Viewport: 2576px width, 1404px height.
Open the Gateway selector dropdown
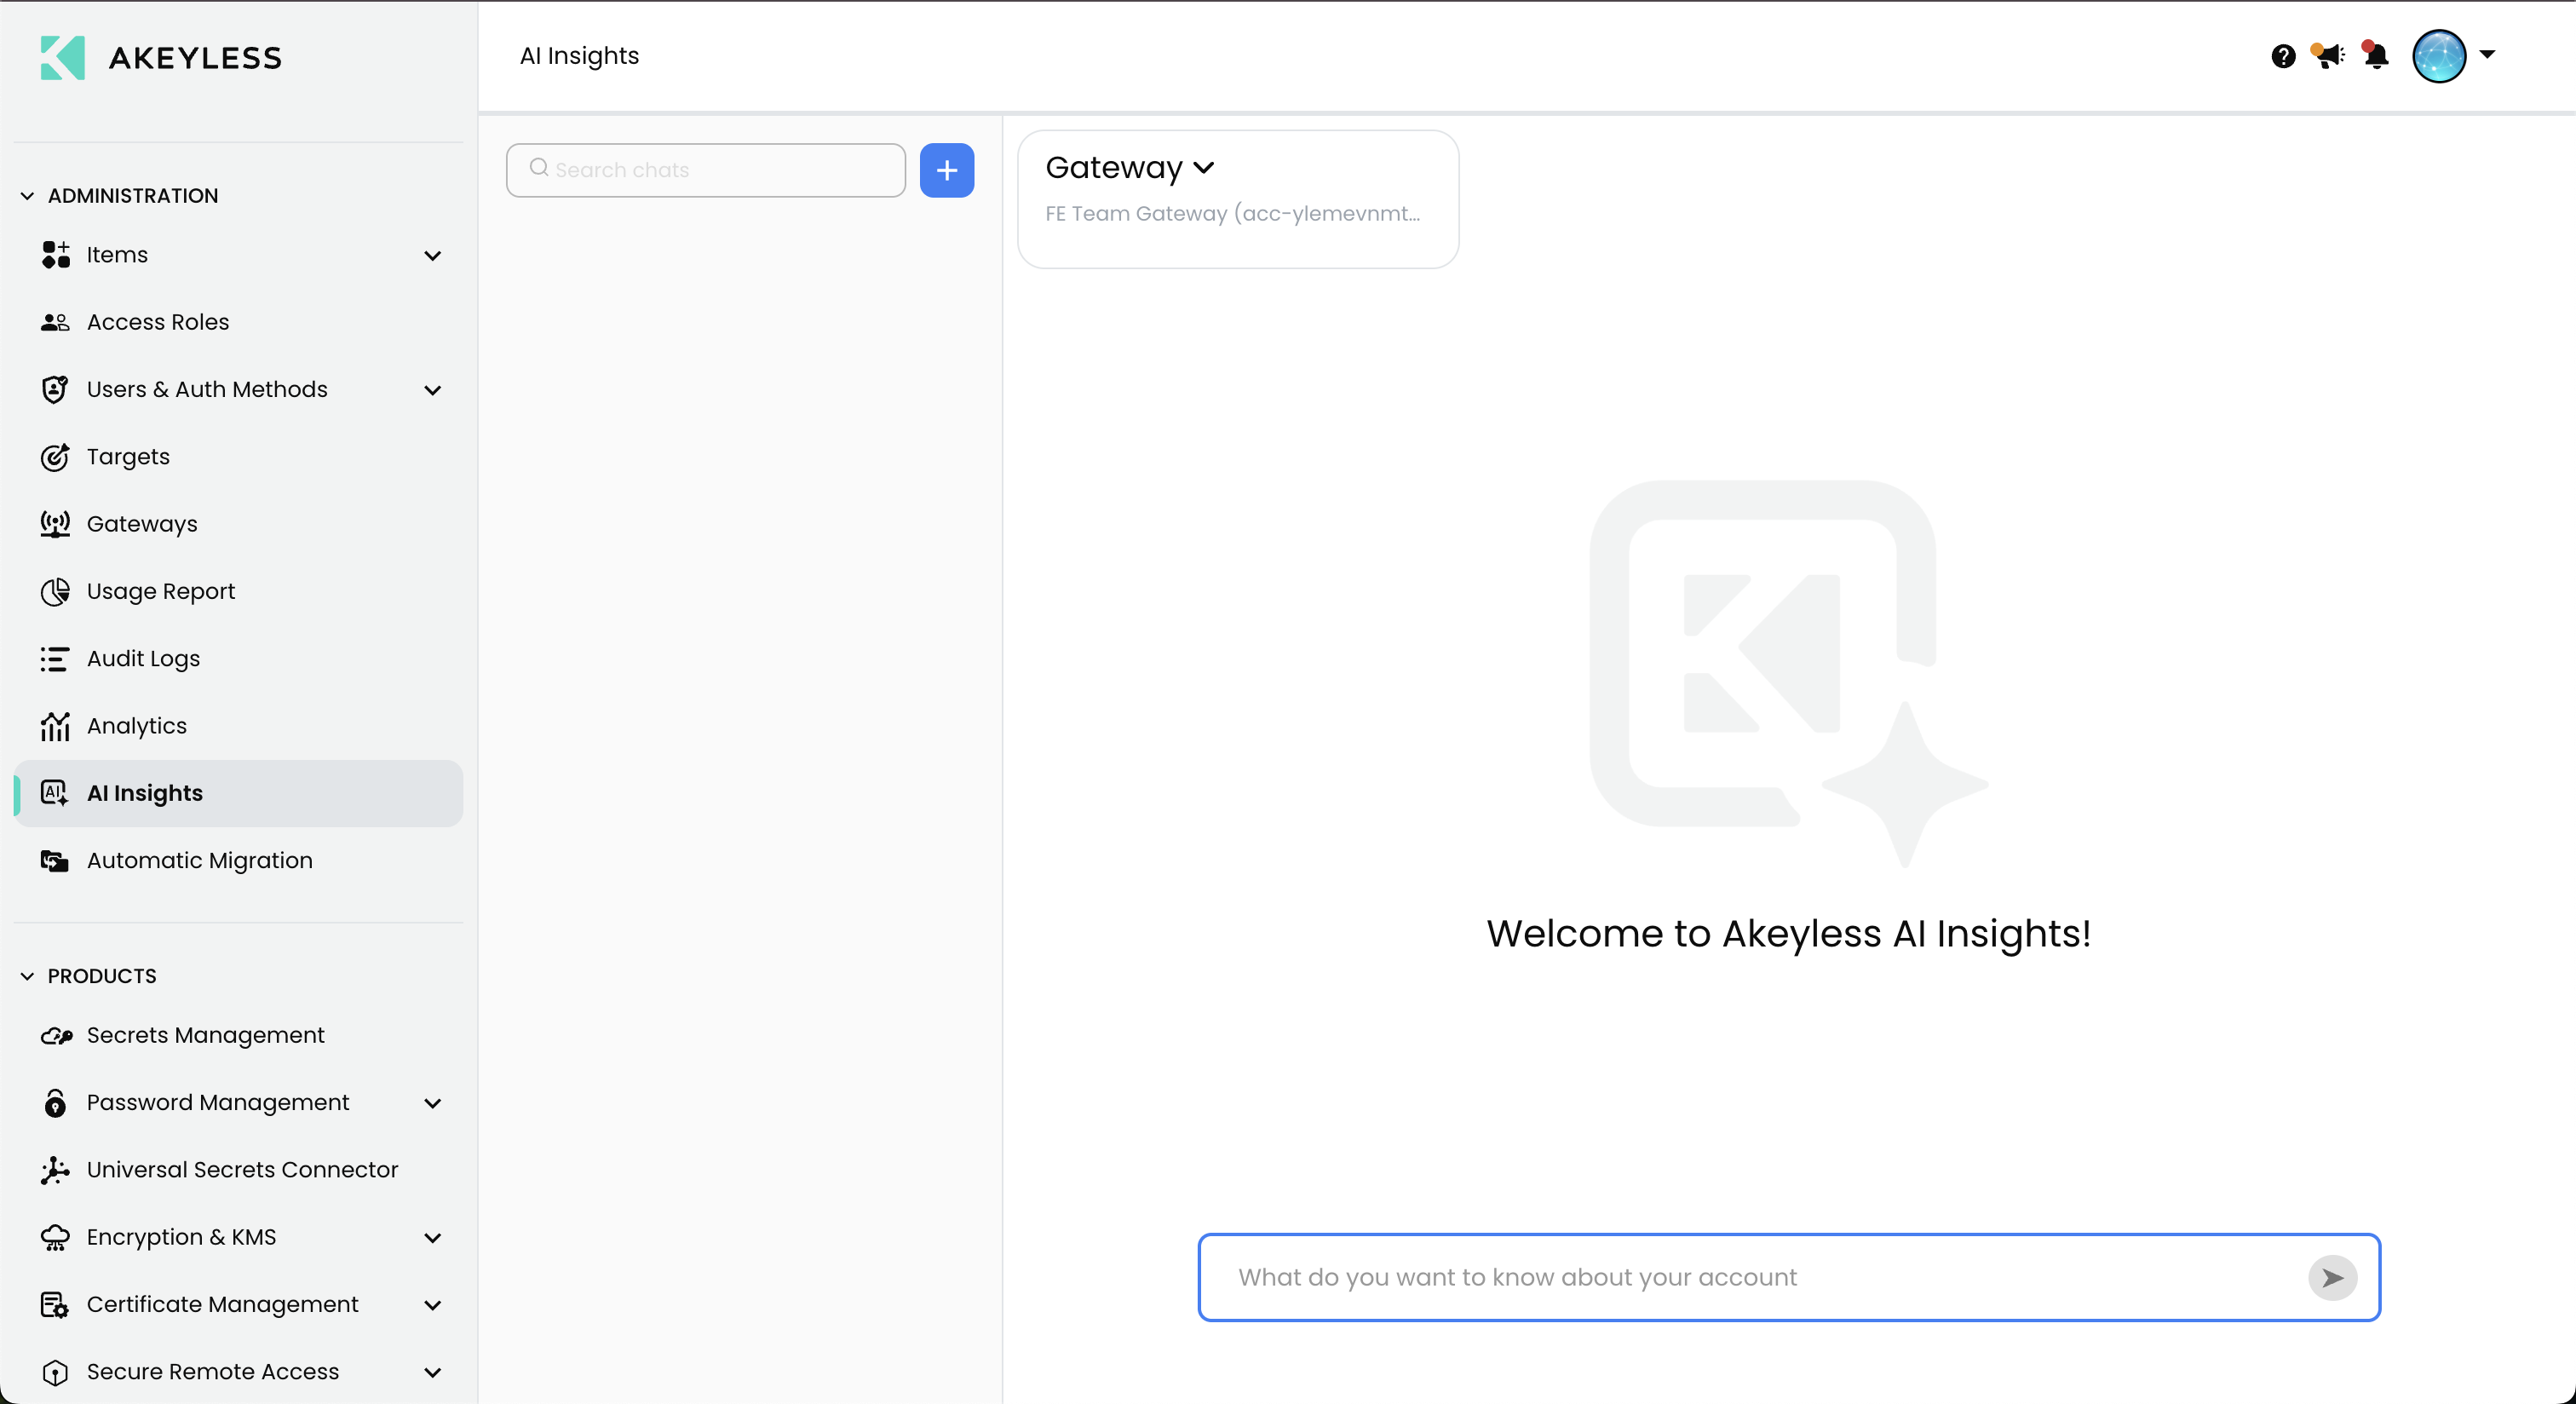pyautogui.click(x=1130, y=168)
